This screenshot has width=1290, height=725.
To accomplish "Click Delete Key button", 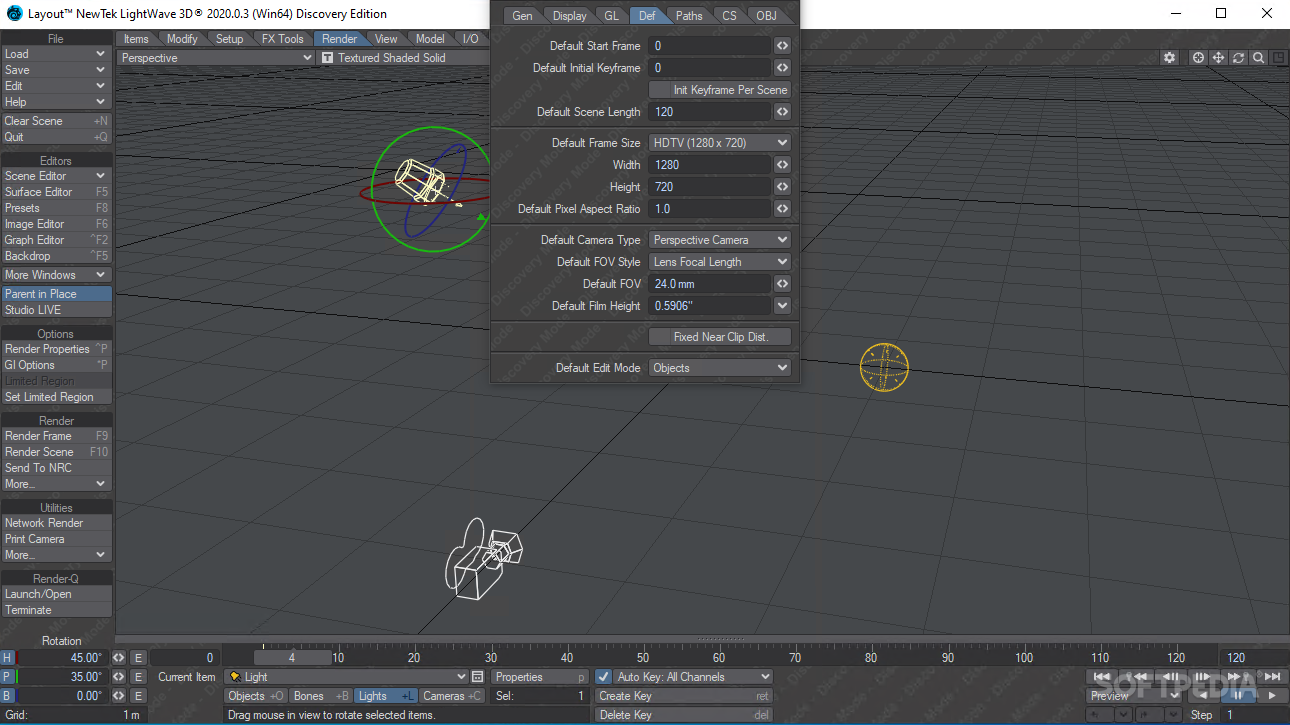I will coord(684,715).
